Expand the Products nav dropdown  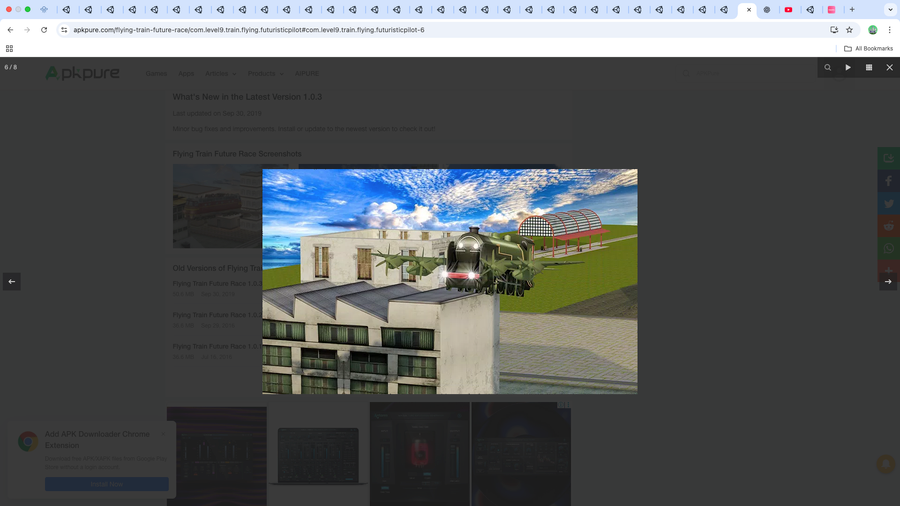pos(266,73)
